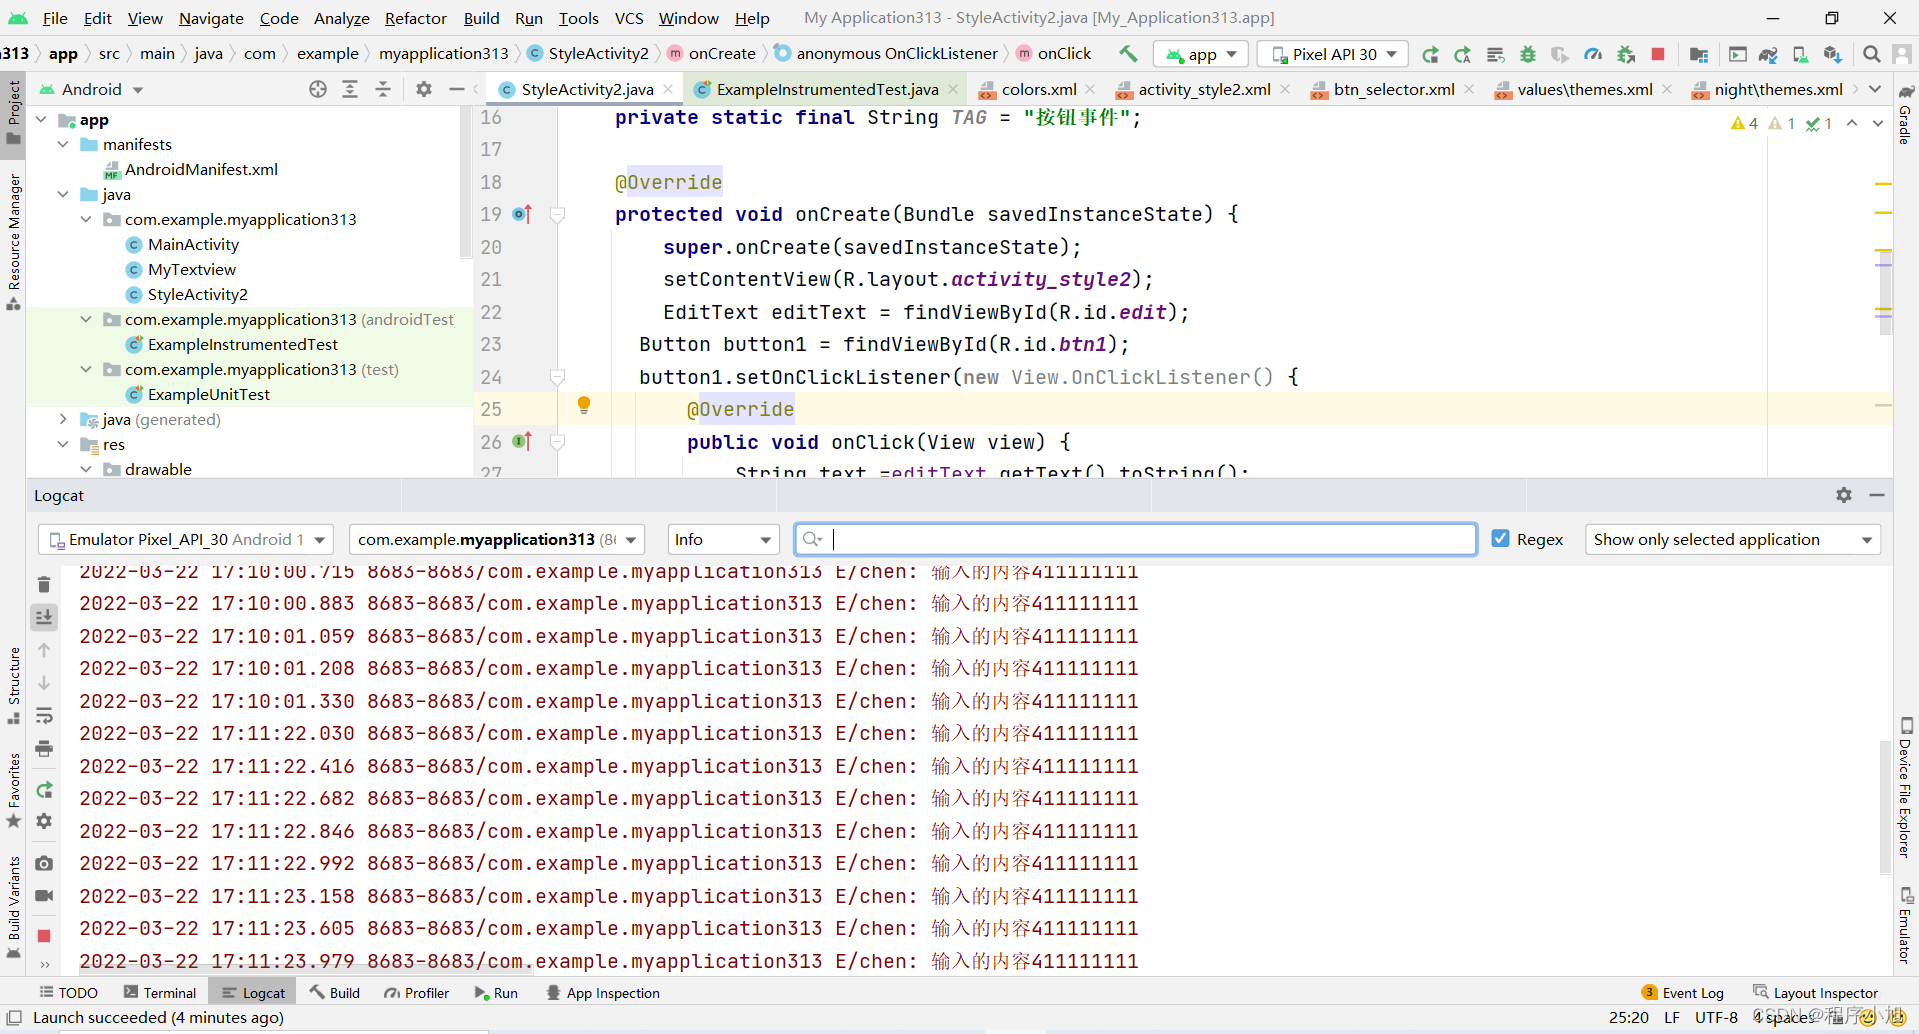This screenshot has width=1919, height=1034.
Task: Clear logcat with the trash icon
Action: click(x=44, y=585)
